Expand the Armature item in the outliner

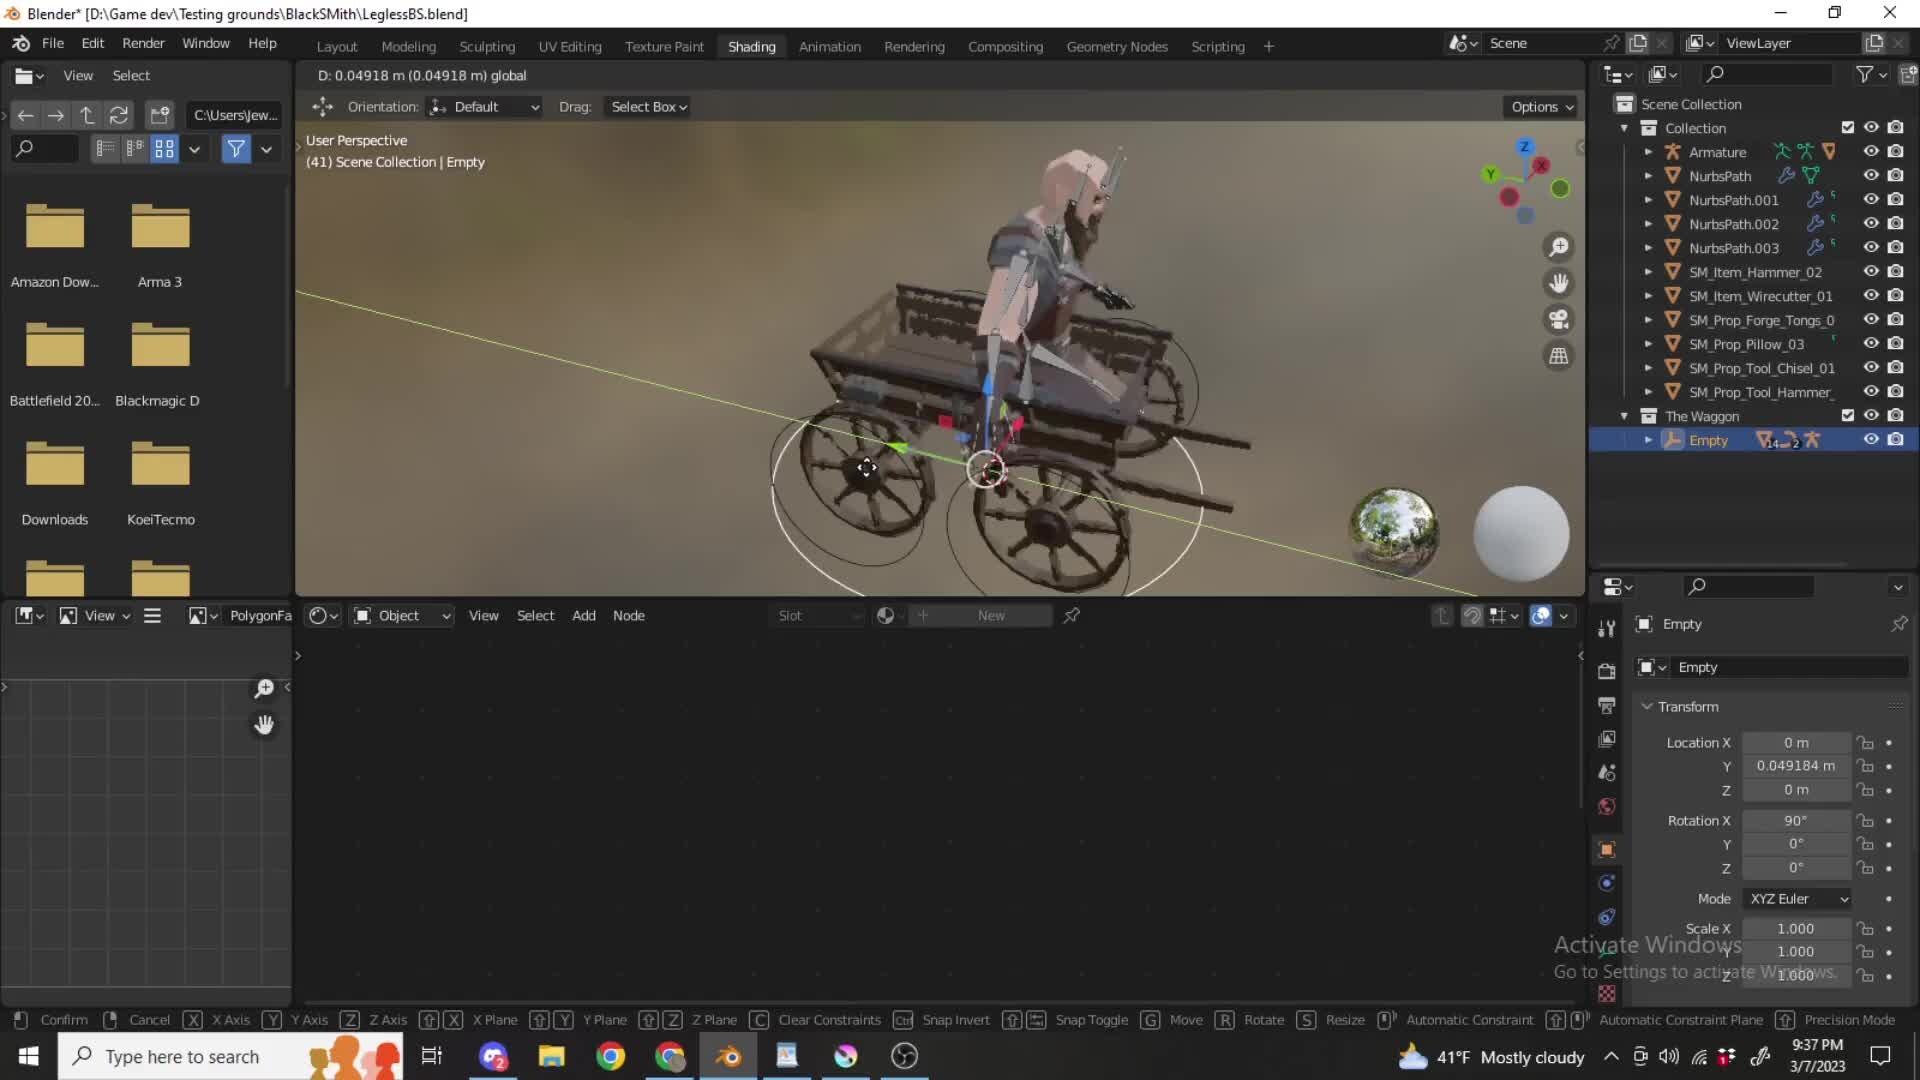point(1649,151)
